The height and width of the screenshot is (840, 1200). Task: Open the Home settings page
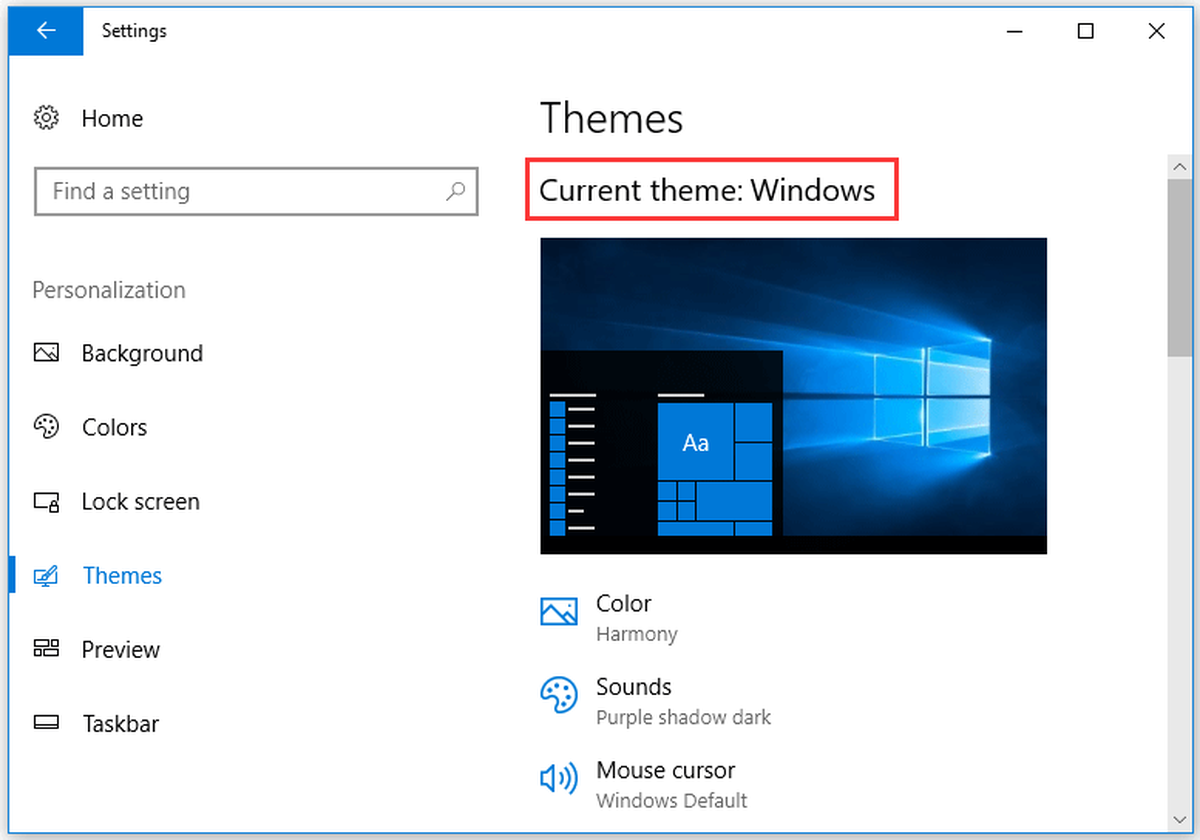coord(112,118)
